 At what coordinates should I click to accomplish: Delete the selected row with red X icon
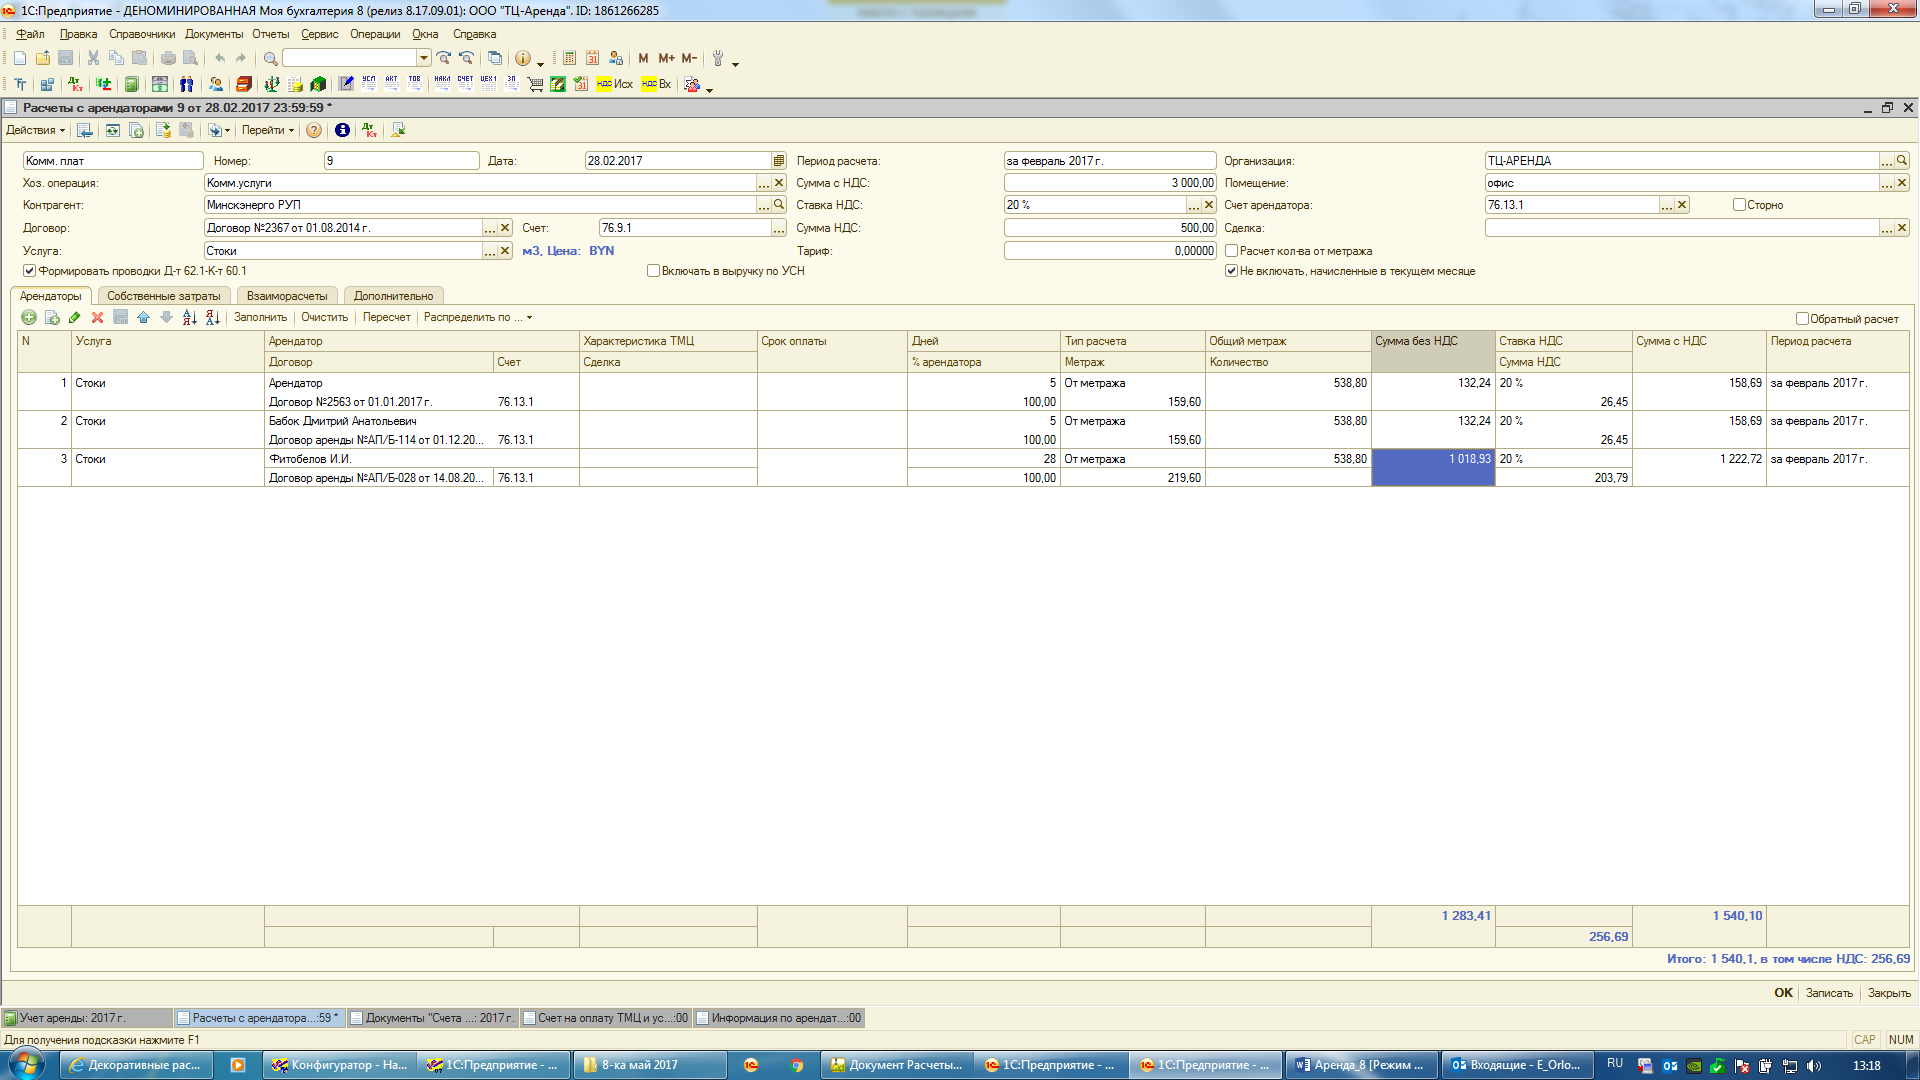point(97,317)
